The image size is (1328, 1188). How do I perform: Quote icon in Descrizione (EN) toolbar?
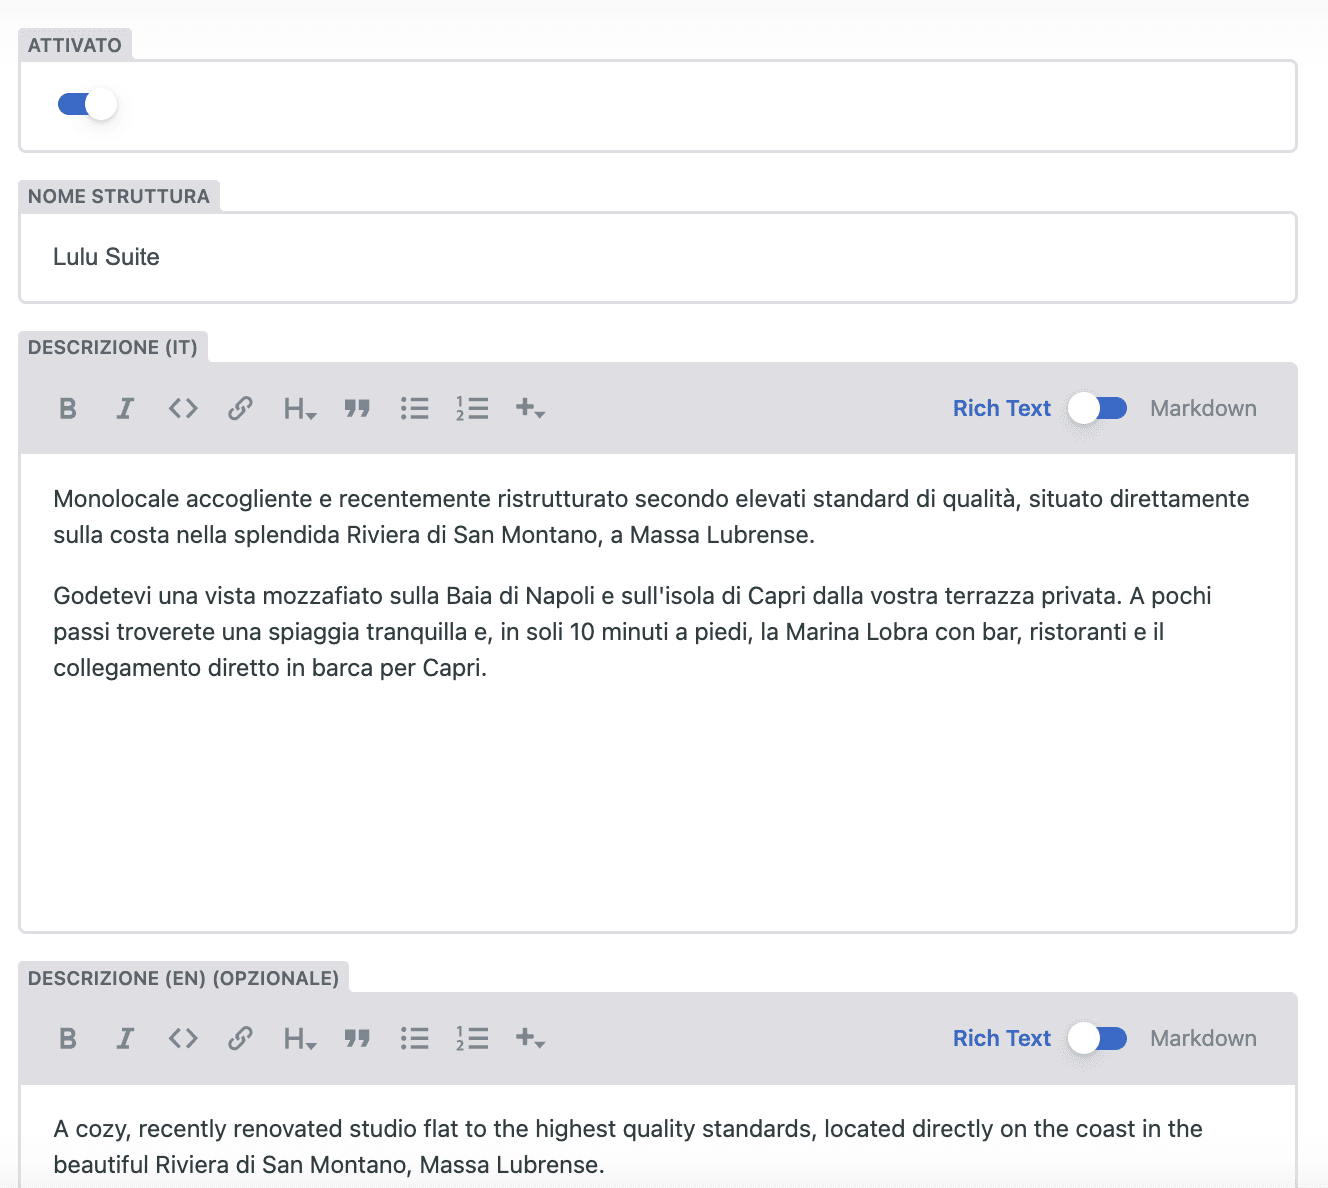pos(357,1038)
